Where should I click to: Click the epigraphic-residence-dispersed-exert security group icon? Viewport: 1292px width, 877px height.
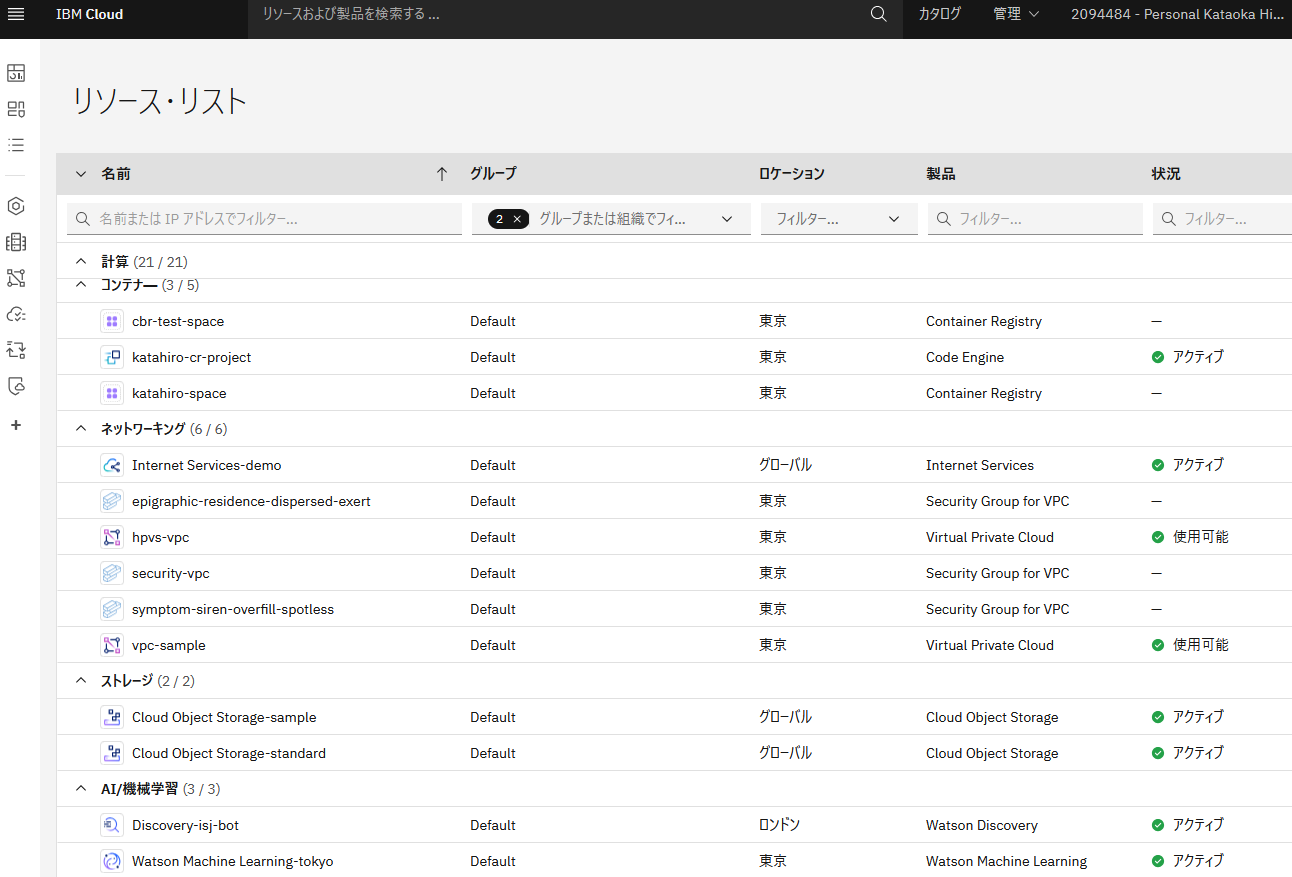click(x=112, y=501)
